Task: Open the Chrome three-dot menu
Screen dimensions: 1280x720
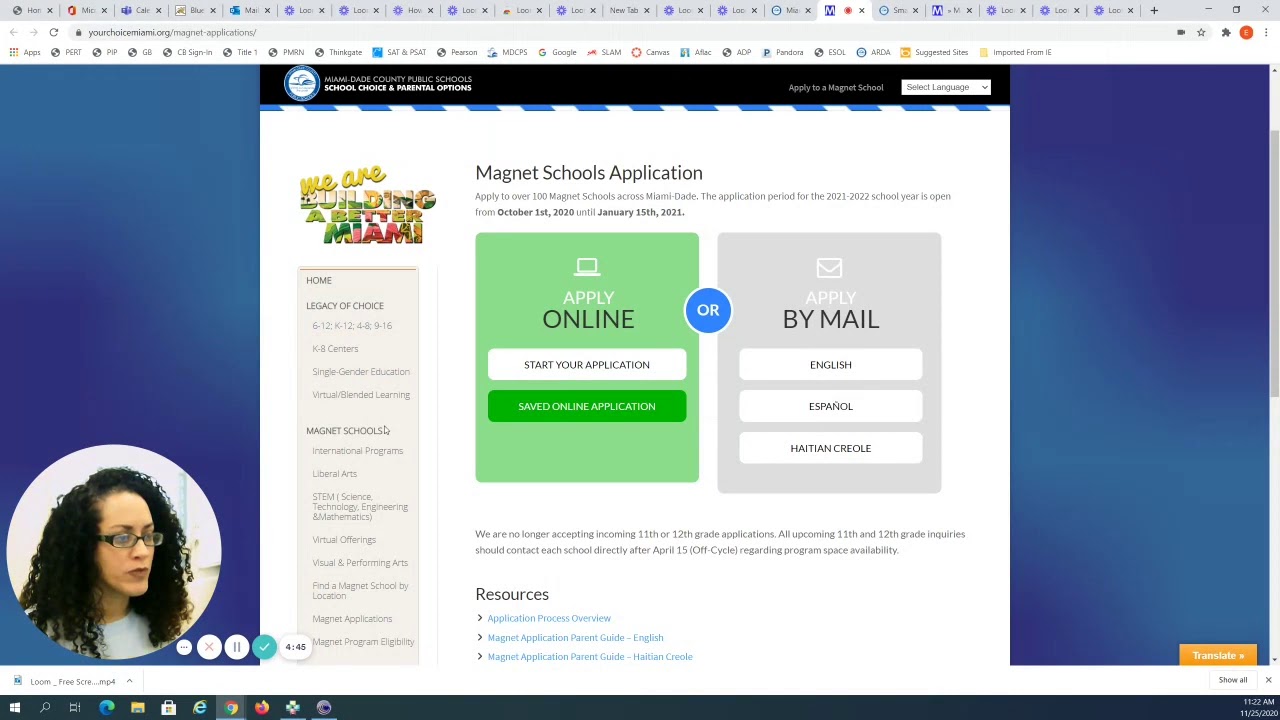Action: point(1266,32)
